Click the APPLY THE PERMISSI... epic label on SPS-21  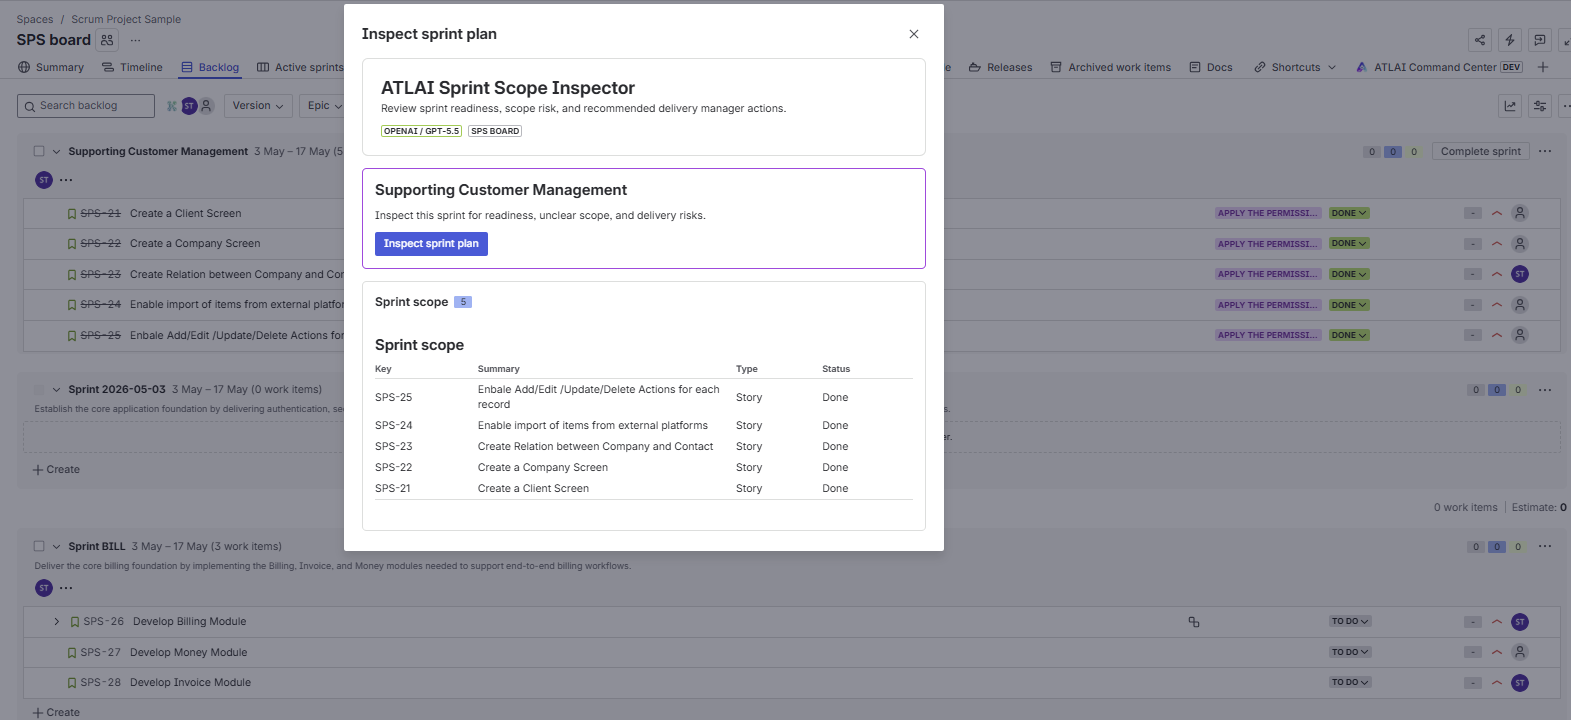pos(1268,213)
